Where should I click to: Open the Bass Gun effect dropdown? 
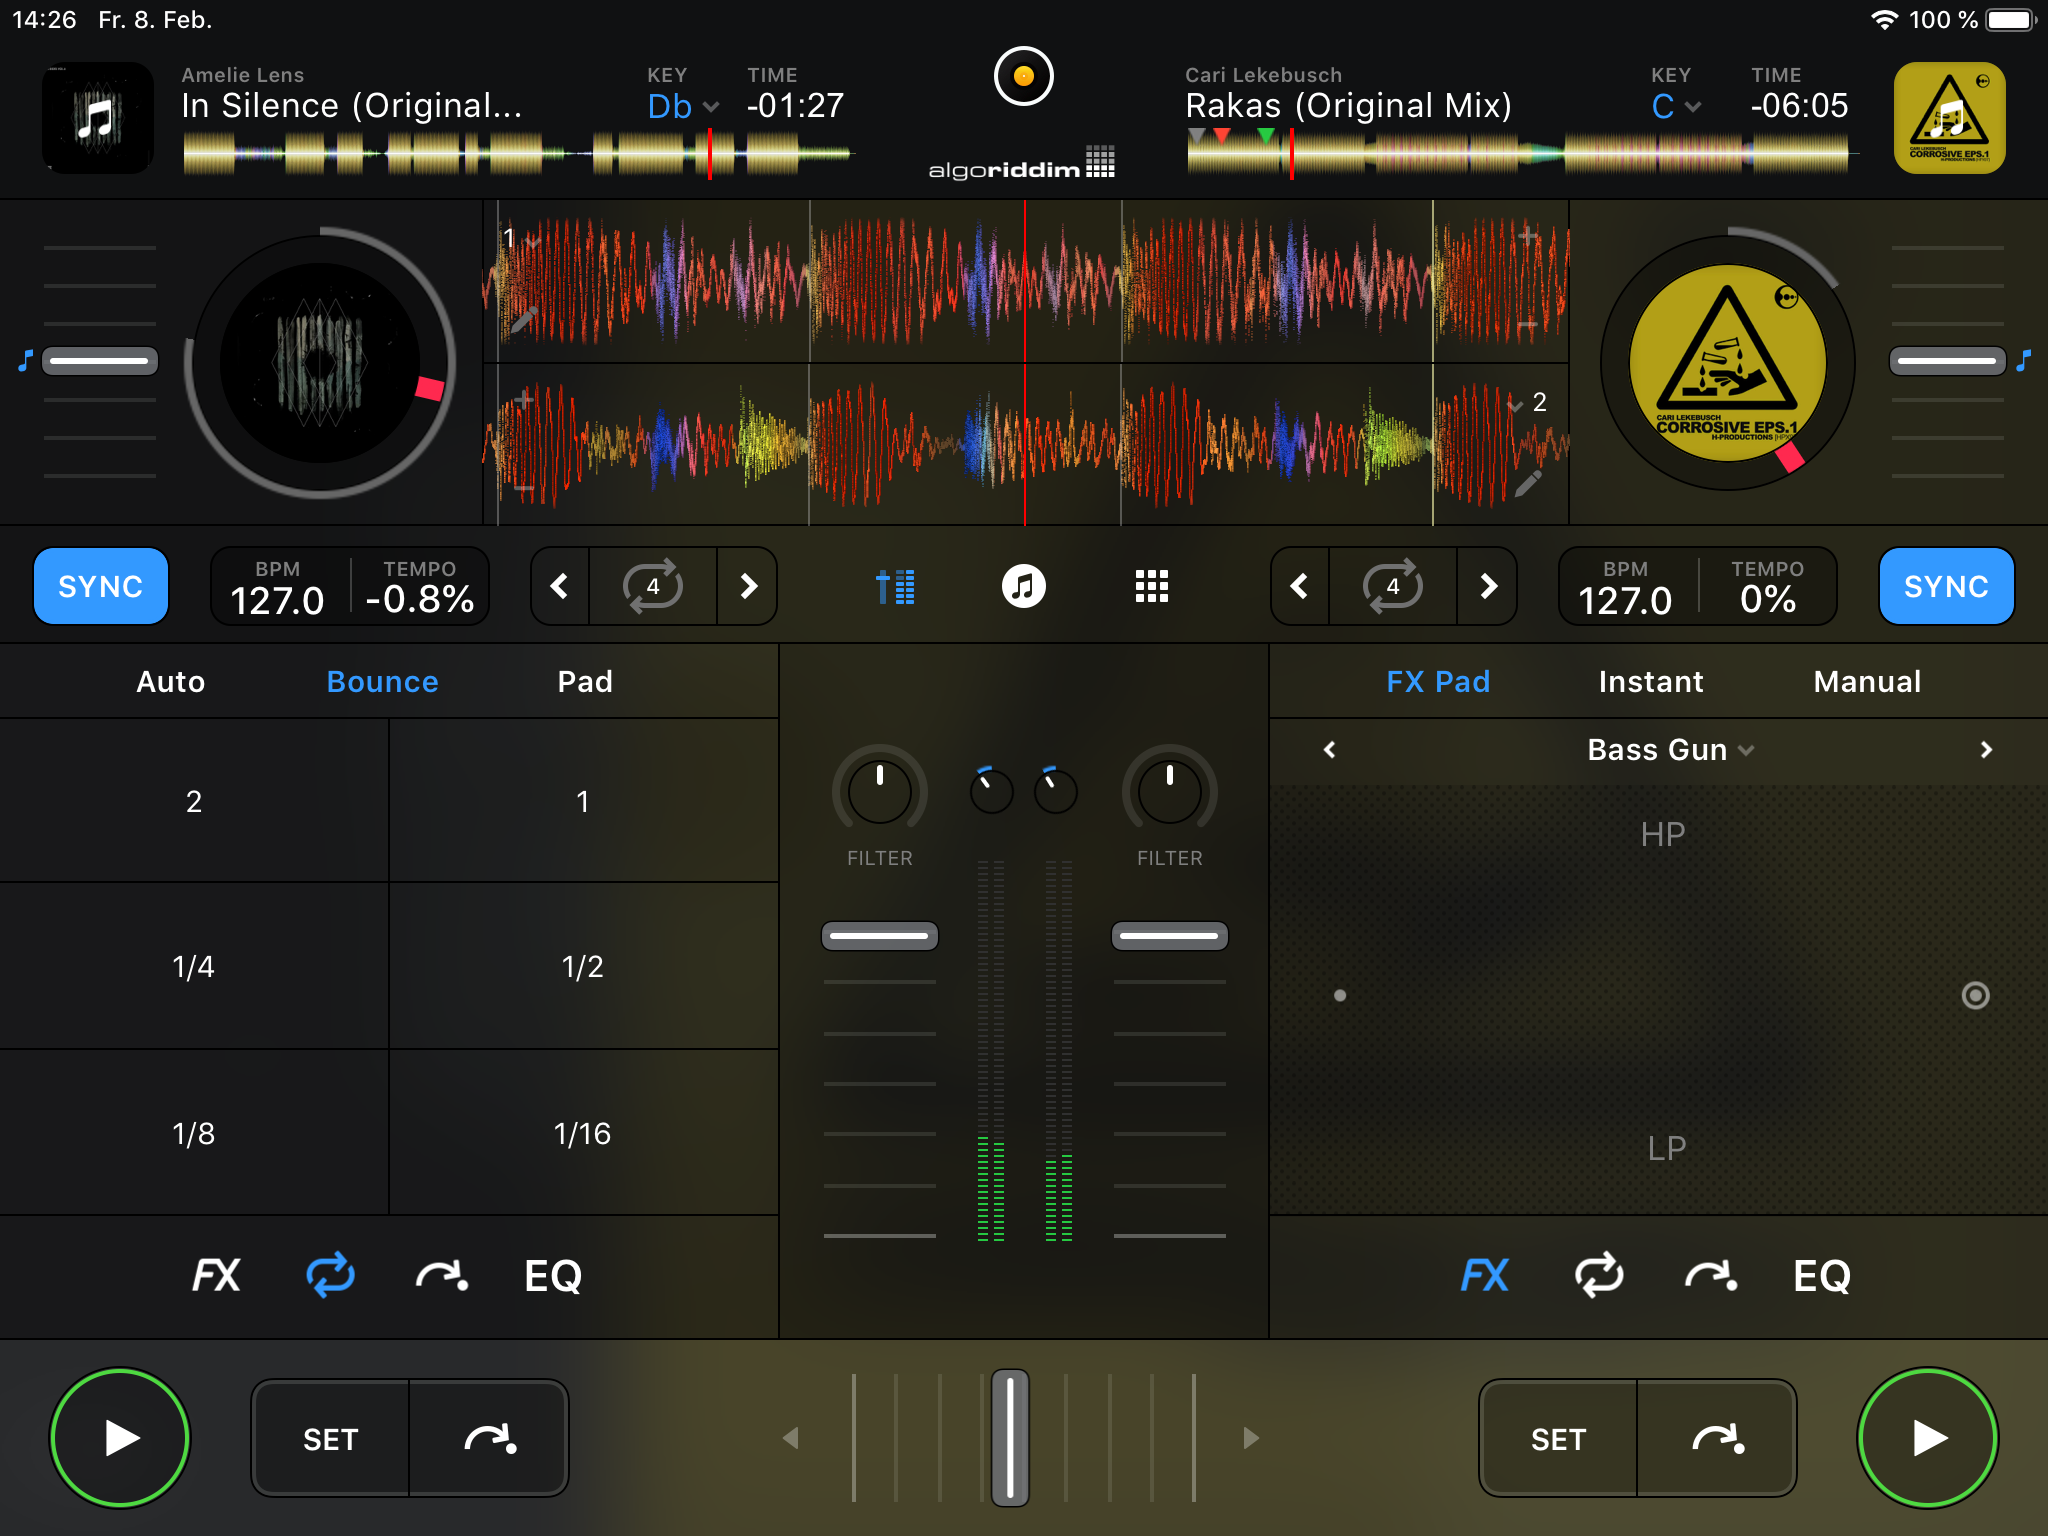click(x=1670, y=750)
